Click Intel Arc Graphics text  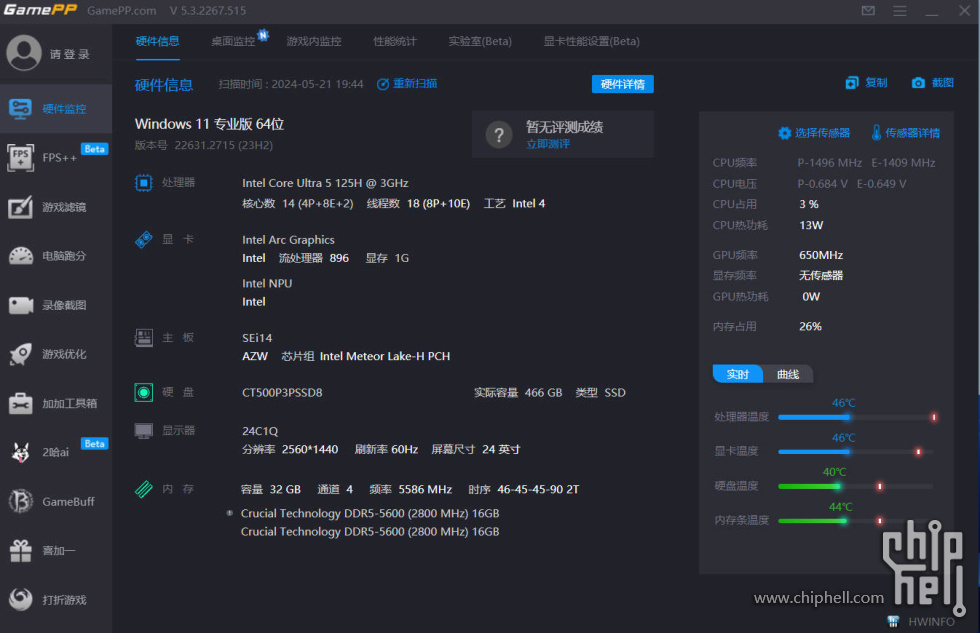point(288,240)
